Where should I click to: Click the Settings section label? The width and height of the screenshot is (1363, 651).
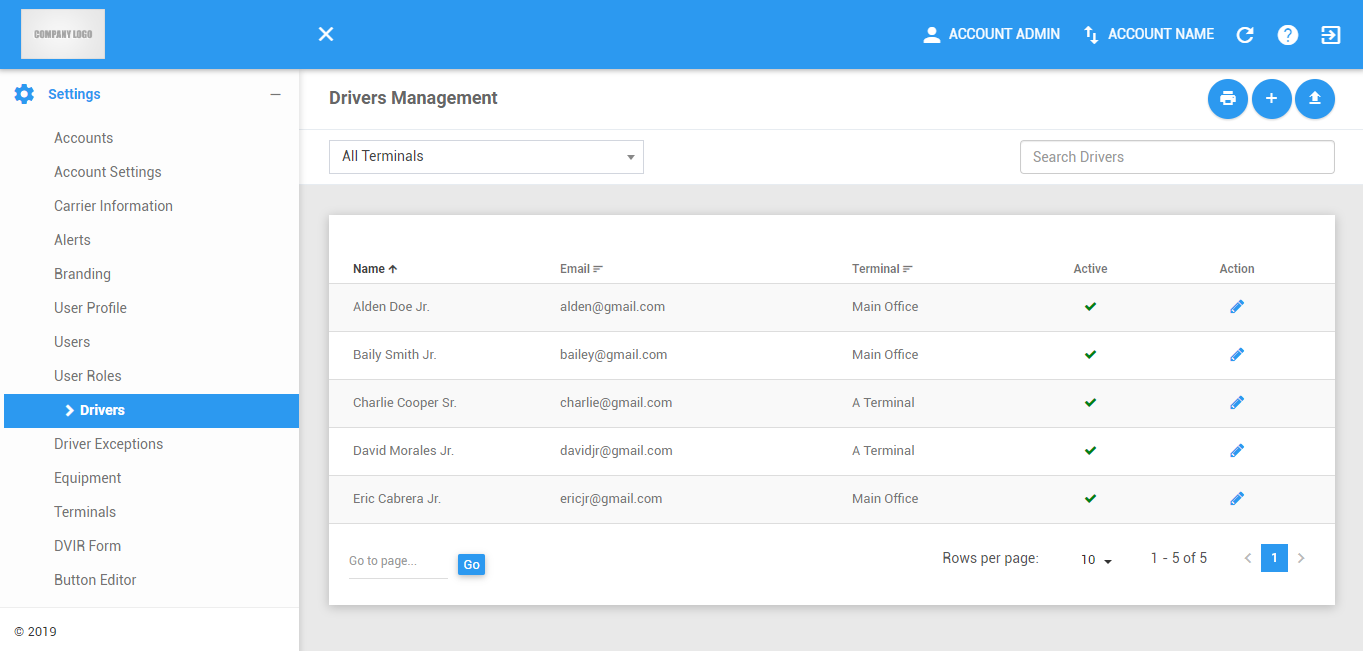74,94
